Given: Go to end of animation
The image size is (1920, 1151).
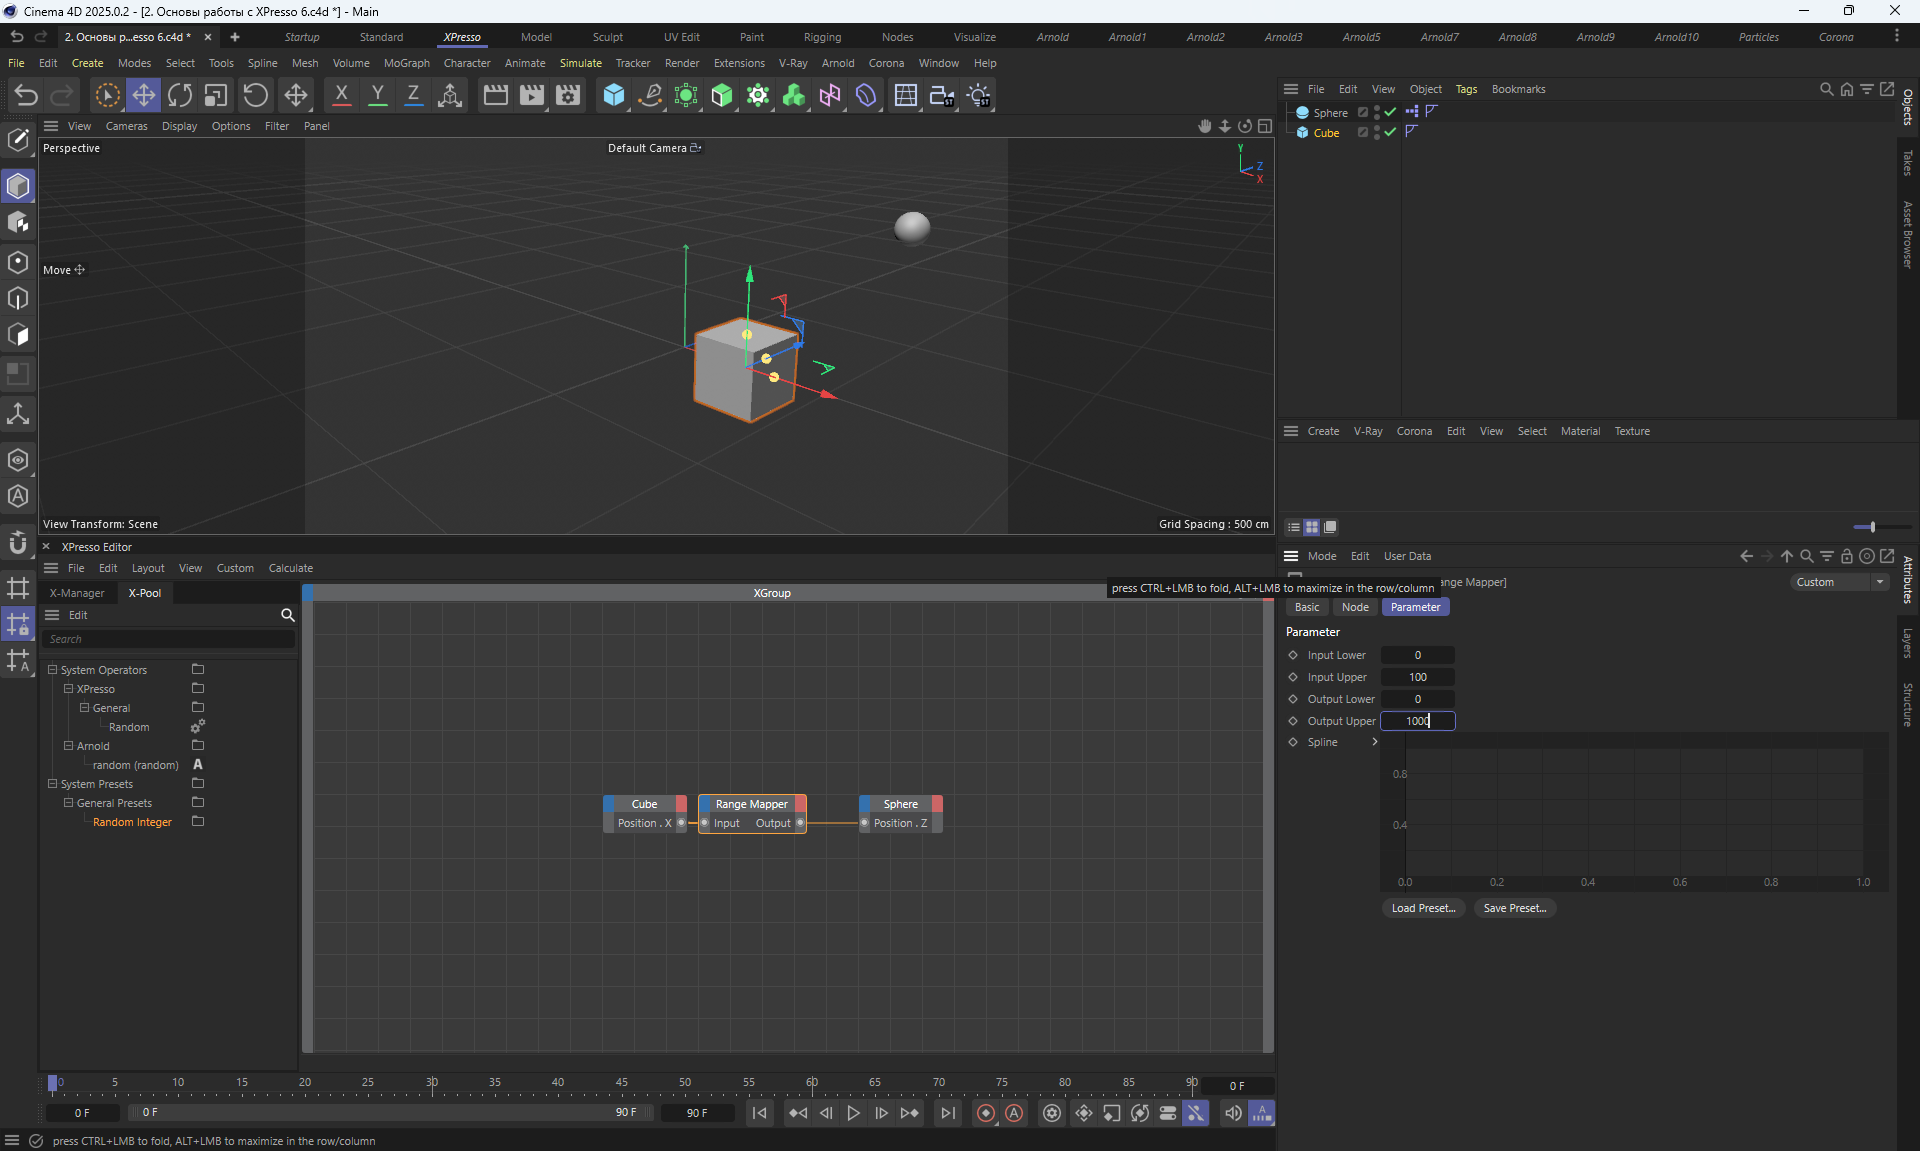Looking at the screenshot, I should pyautogui.click(x=947, y=1113).
